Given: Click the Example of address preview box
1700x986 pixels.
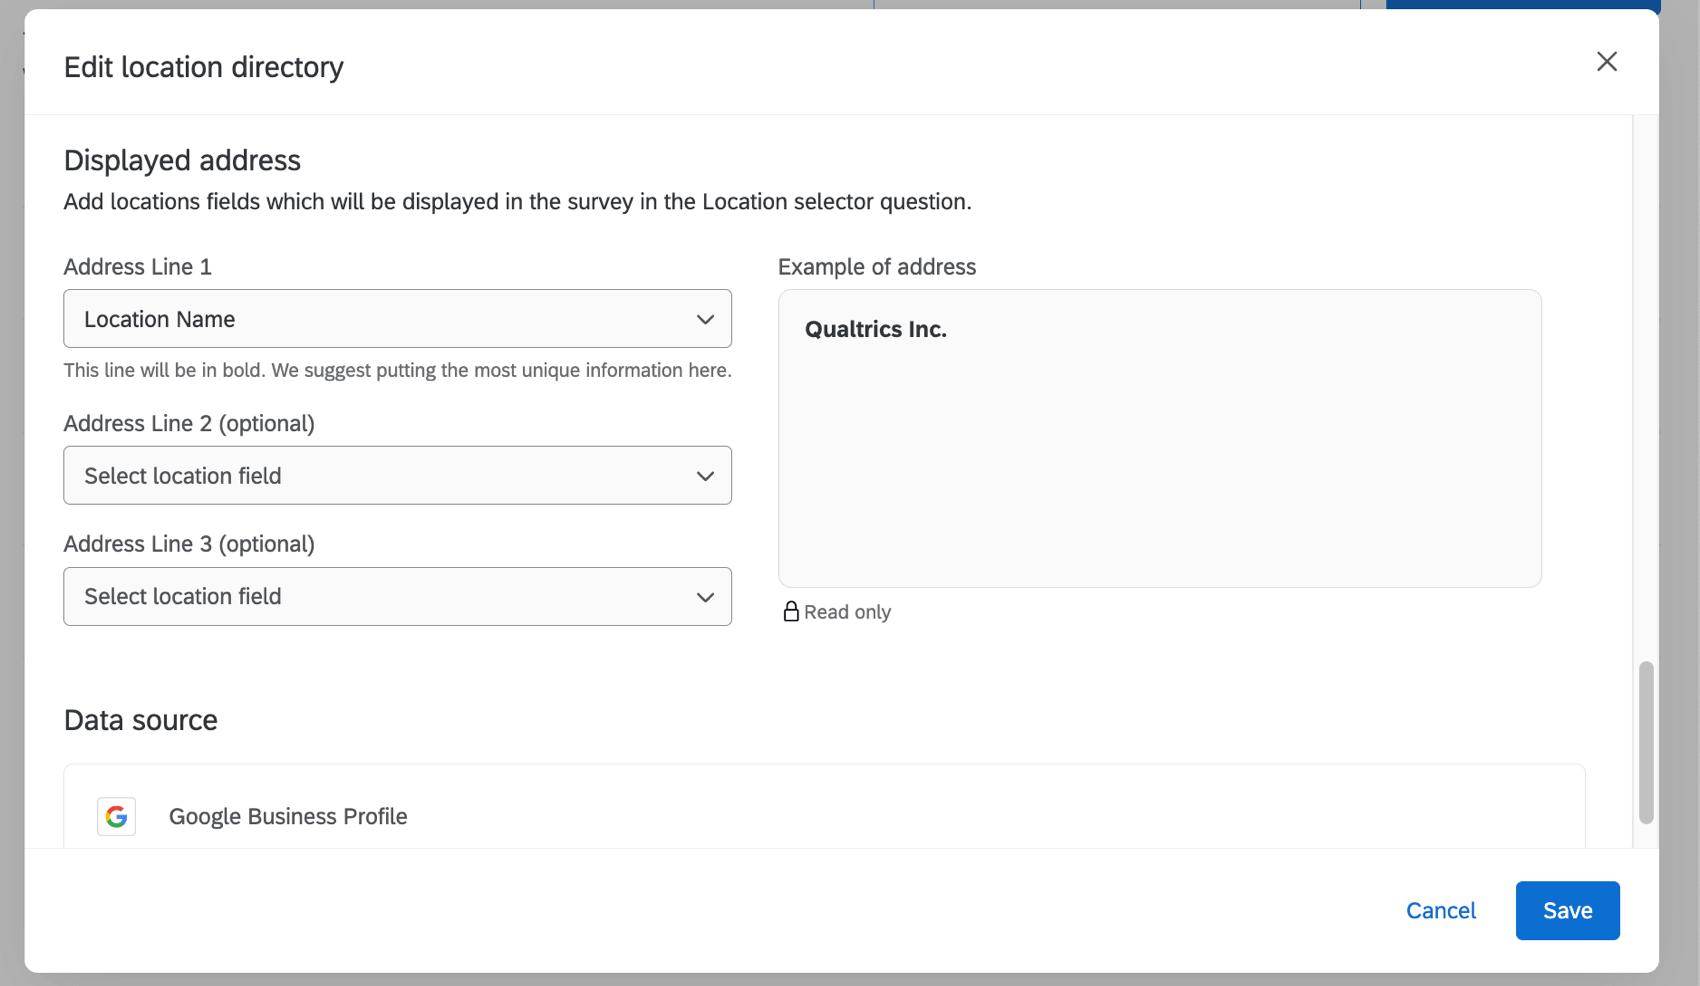Looking at the screenshot, I should pyautogui.click(x=1159, y=438).
